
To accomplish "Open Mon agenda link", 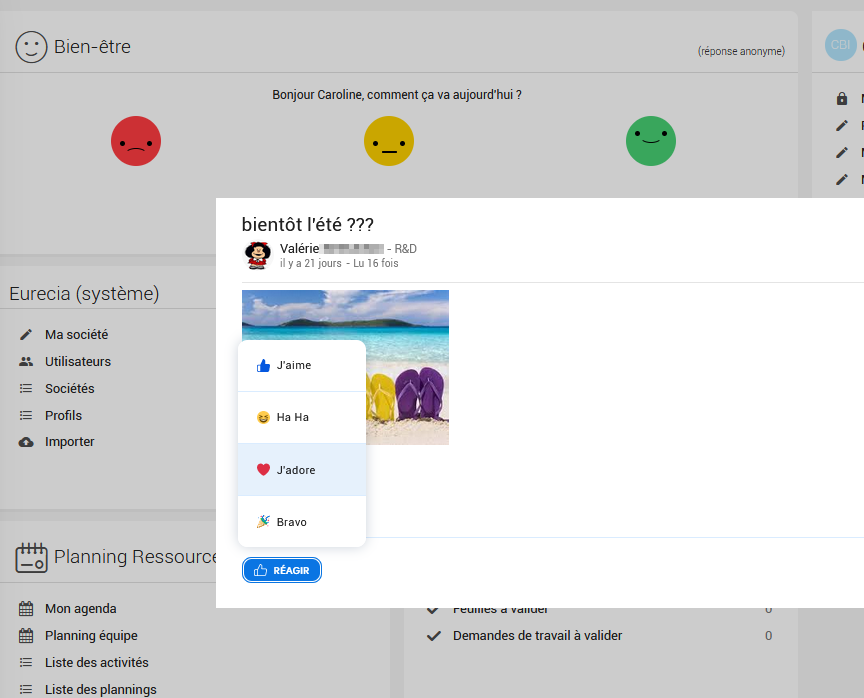I will coord(81,609).
